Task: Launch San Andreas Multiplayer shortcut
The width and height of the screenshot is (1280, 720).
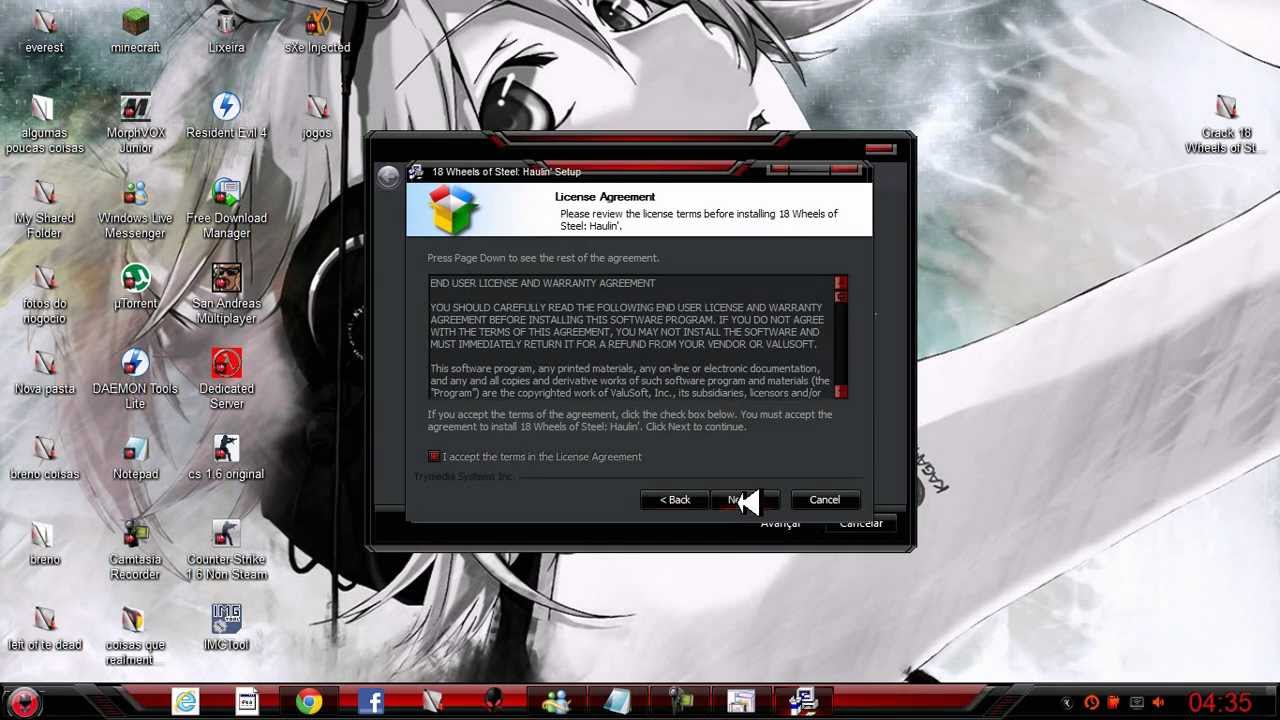Action: pyautogui.click(x=226, y=295)
